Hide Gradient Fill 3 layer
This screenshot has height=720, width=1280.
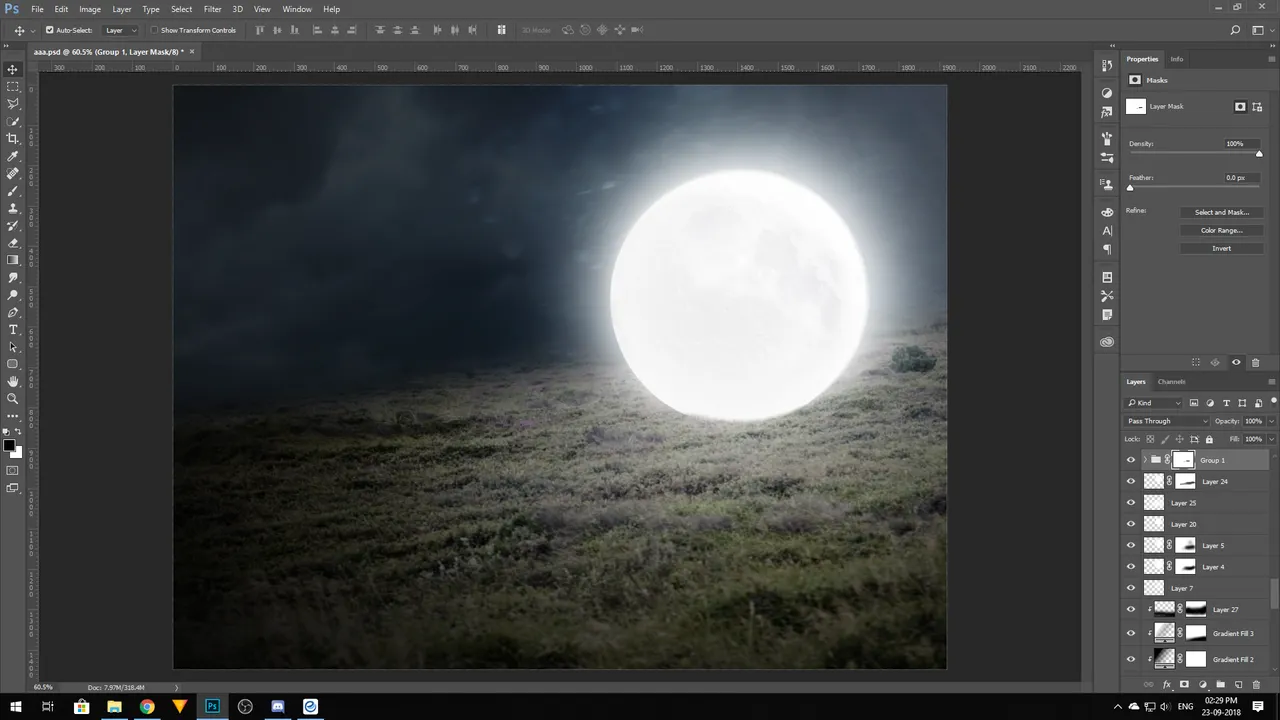tap(1131, 633)
